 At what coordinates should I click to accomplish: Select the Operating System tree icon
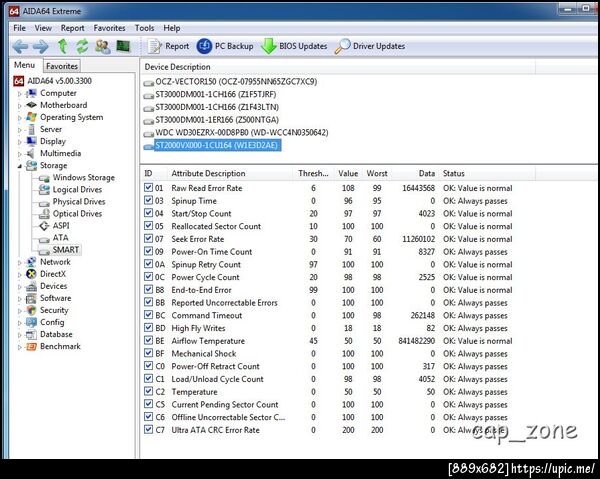(31, 117)
